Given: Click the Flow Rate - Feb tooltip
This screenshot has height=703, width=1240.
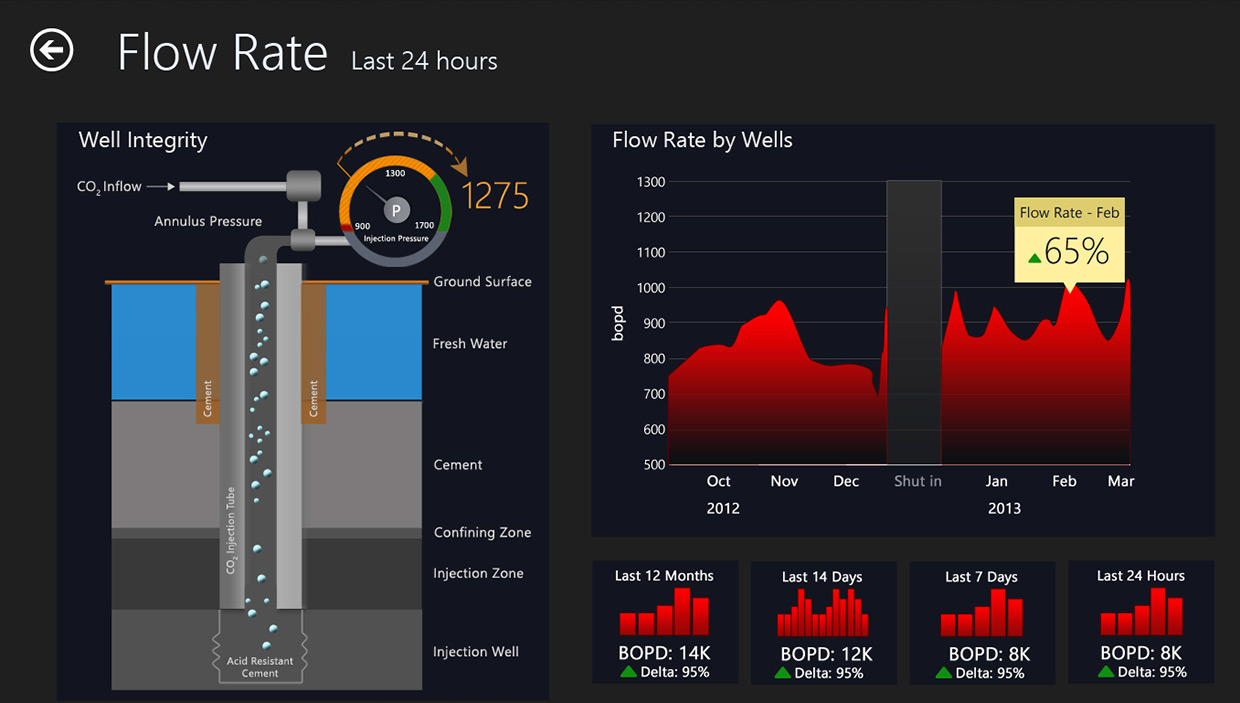Looking at the screenshot, I should [x=1069, y=240].
